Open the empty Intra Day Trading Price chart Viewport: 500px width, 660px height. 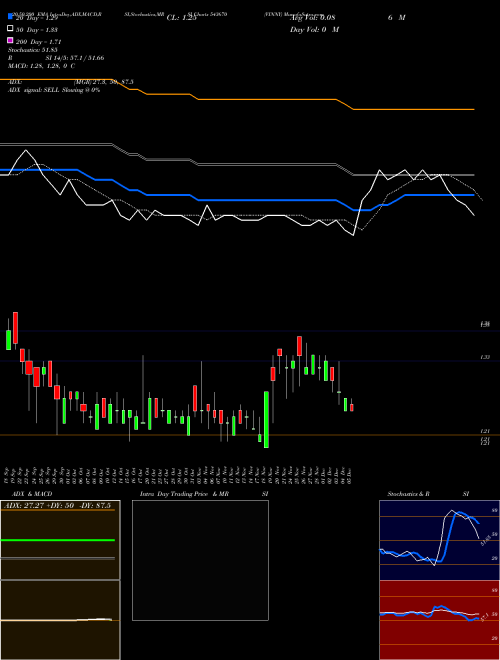click(x=200, y=560)
